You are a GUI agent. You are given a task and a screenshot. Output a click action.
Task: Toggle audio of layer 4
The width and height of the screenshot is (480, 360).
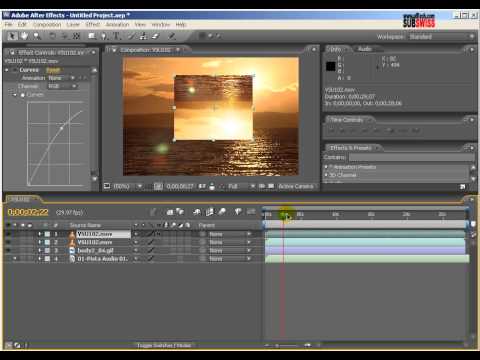15,259
